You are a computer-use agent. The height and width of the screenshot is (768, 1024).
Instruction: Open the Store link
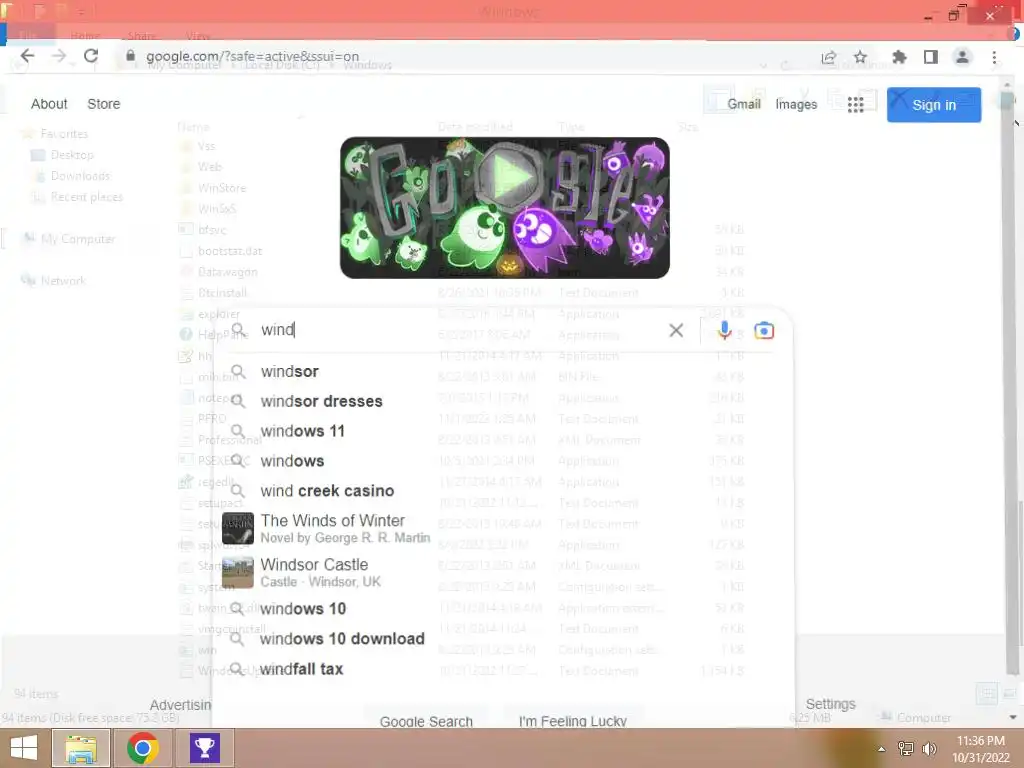(104, 104)
